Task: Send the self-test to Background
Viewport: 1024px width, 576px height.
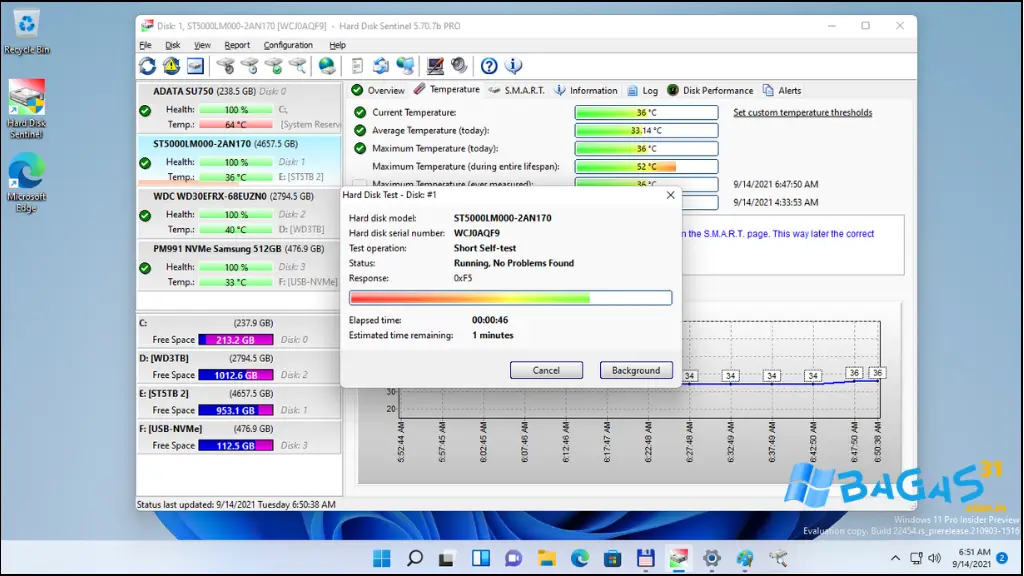Action: tap(636, 369)
